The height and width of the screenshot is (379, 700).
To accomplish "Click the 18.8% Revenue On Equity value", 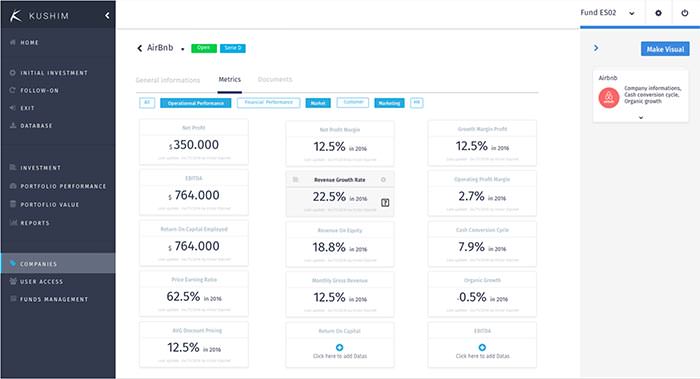I will click(x=329, y=247).
